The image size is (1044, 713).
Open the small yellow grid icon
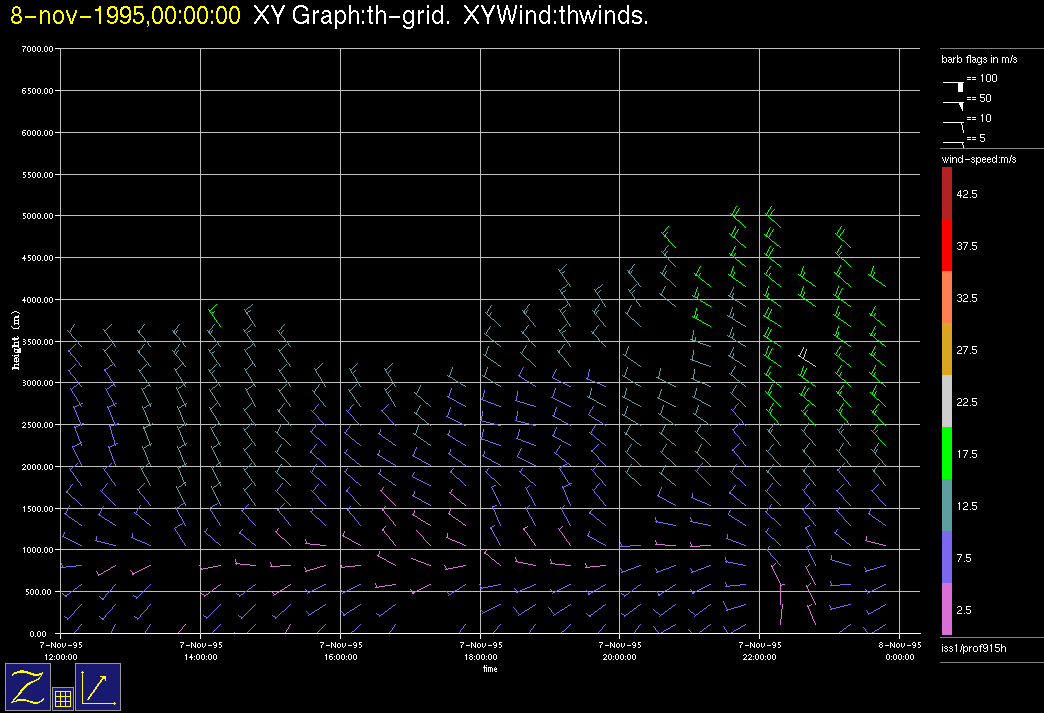point(62,699)
